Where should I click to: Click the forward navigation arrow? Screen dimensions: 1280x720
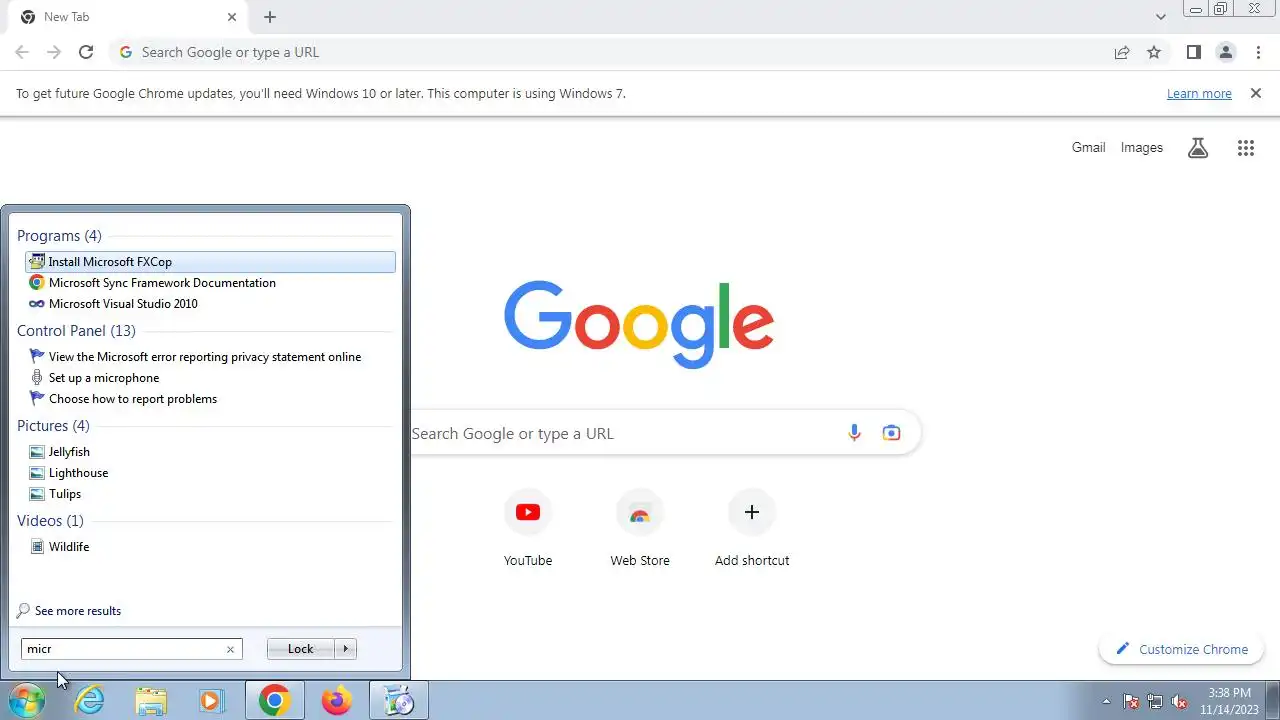coord(54,52)
